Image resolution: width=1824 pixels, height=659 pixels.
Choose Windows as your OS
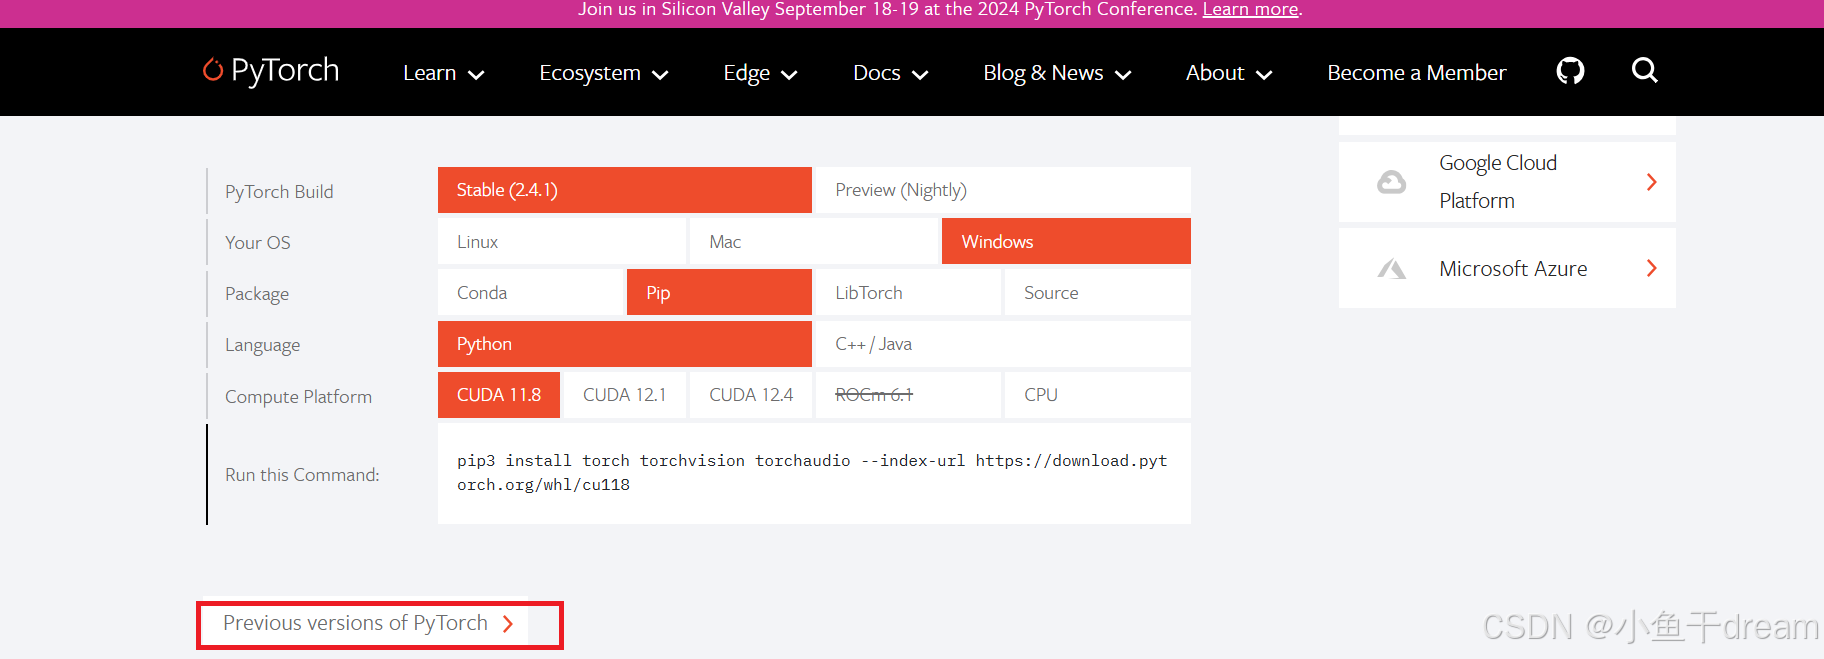[x=1066, y=242]
